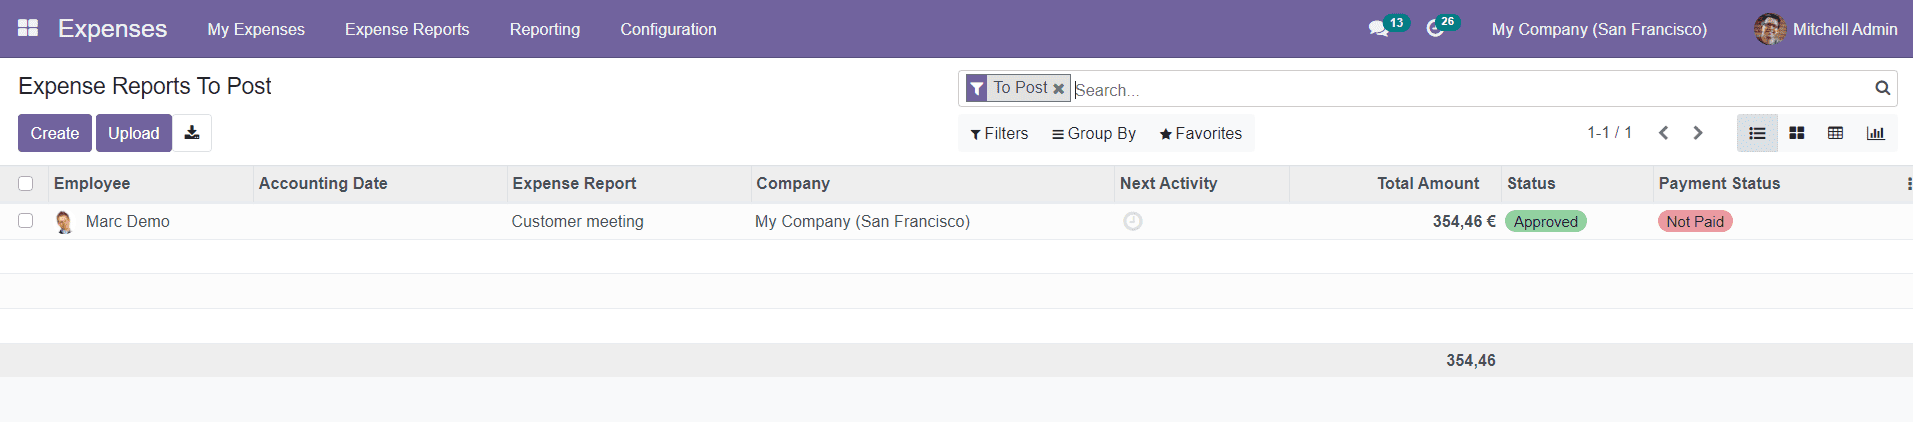Open the Reporting menu

544,29
